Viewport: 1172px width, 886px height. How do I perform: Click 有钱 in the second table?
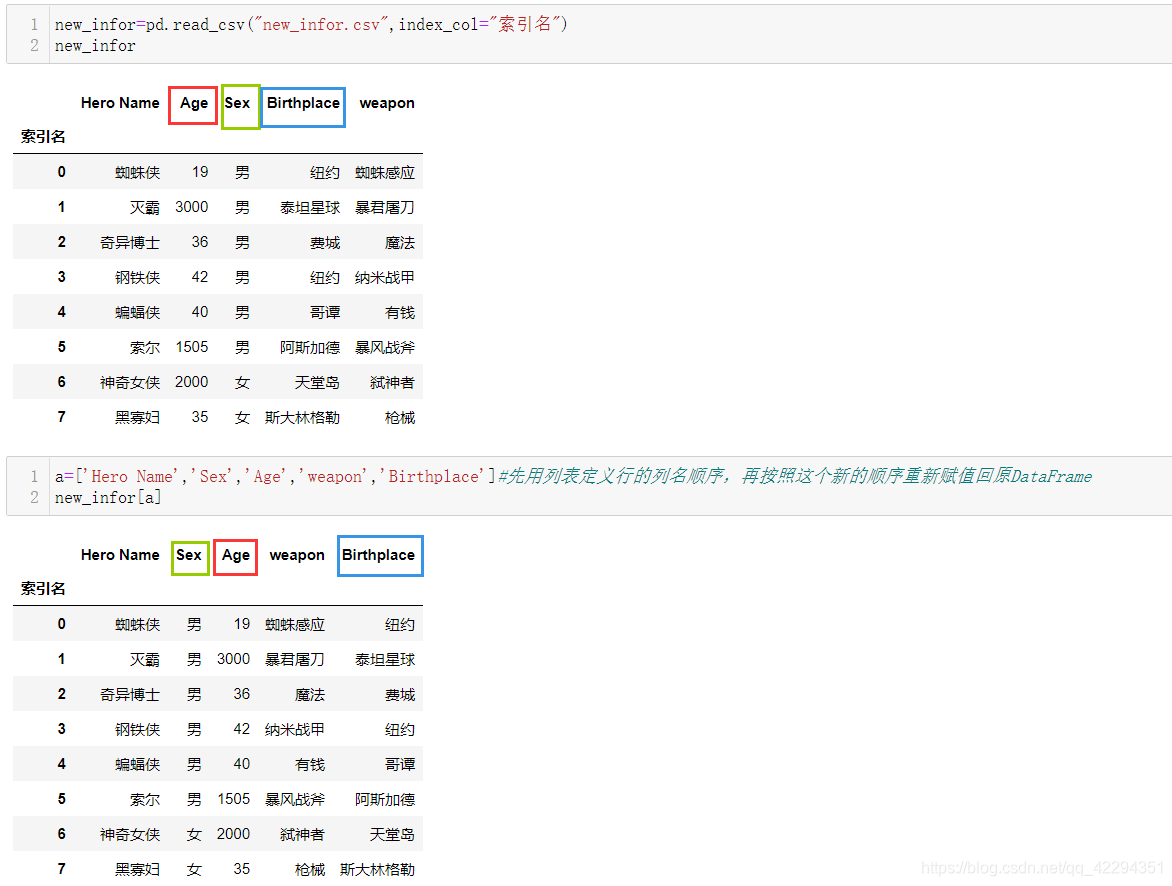310,764
